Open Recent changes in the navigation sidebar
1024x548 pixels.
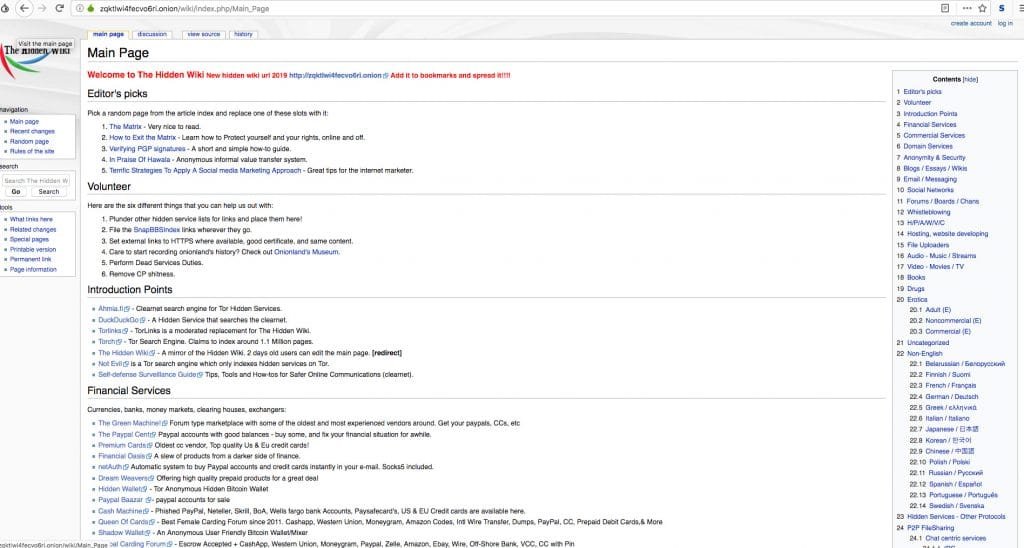pos(32,131)
